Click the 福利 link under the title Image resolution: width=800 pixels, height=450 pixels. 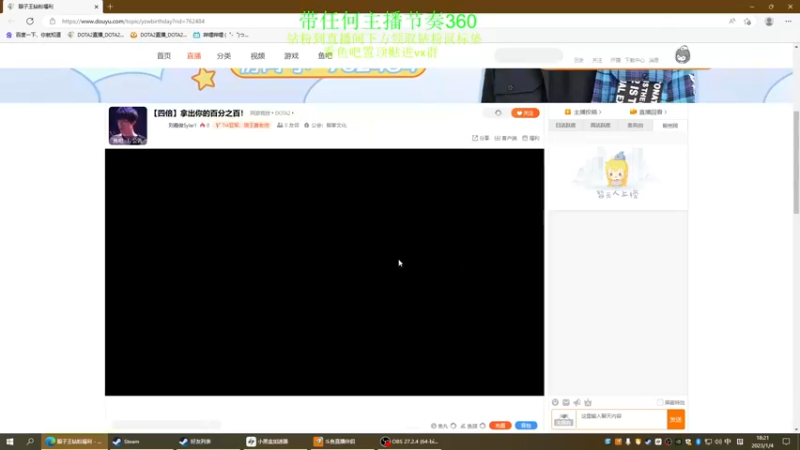click(531, 138)
